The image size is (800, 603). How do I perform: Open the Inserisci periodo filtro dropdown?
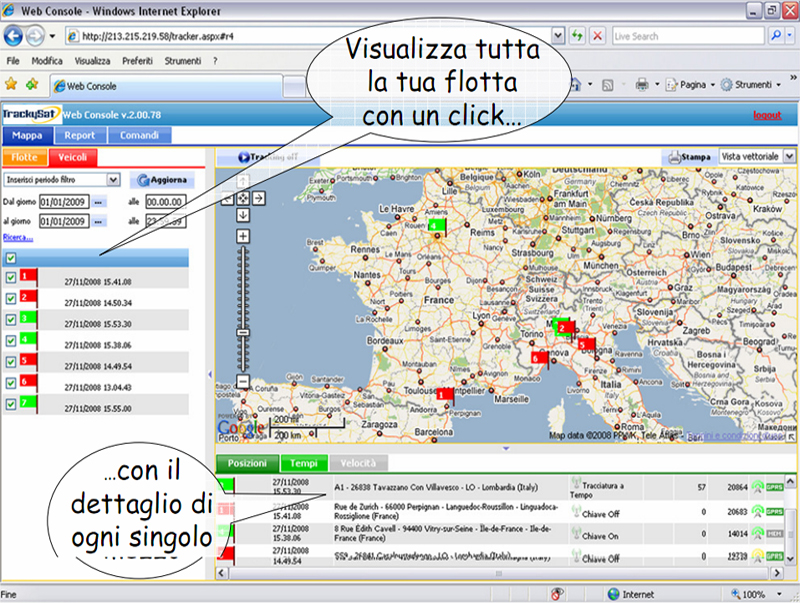(113, 180)
